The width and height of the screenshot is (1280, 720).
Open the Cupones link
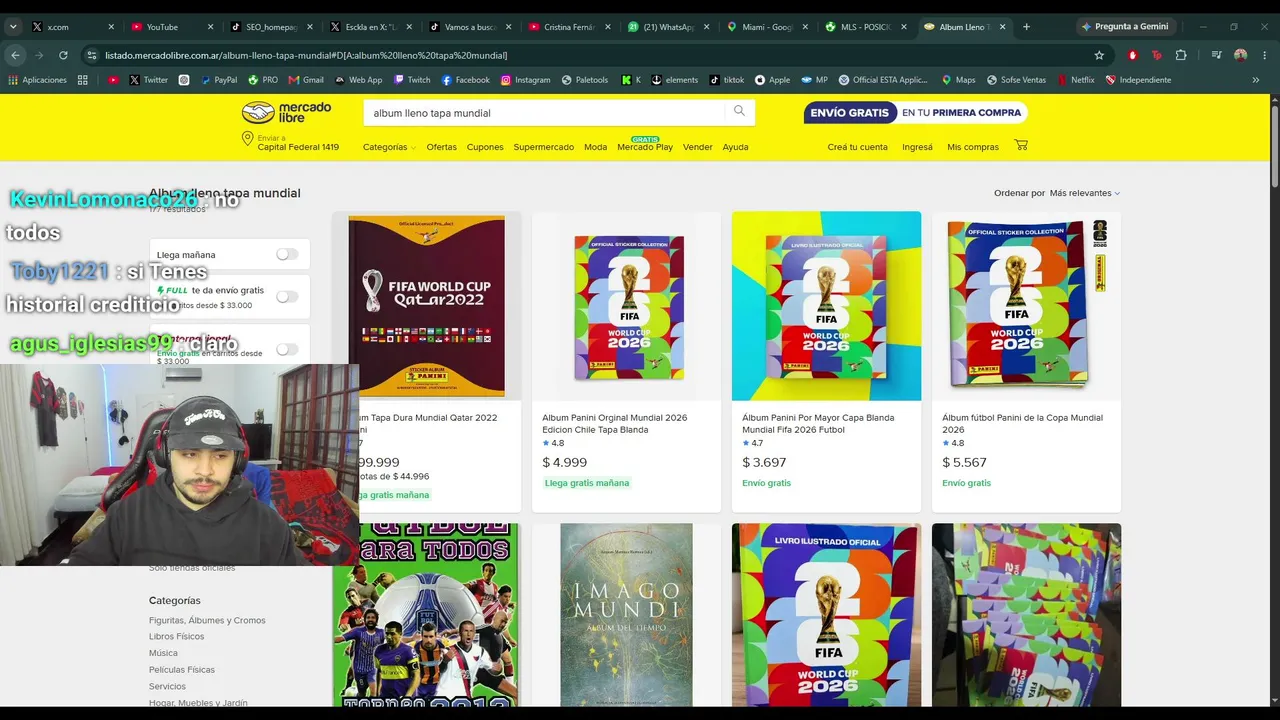click(485, 147)
